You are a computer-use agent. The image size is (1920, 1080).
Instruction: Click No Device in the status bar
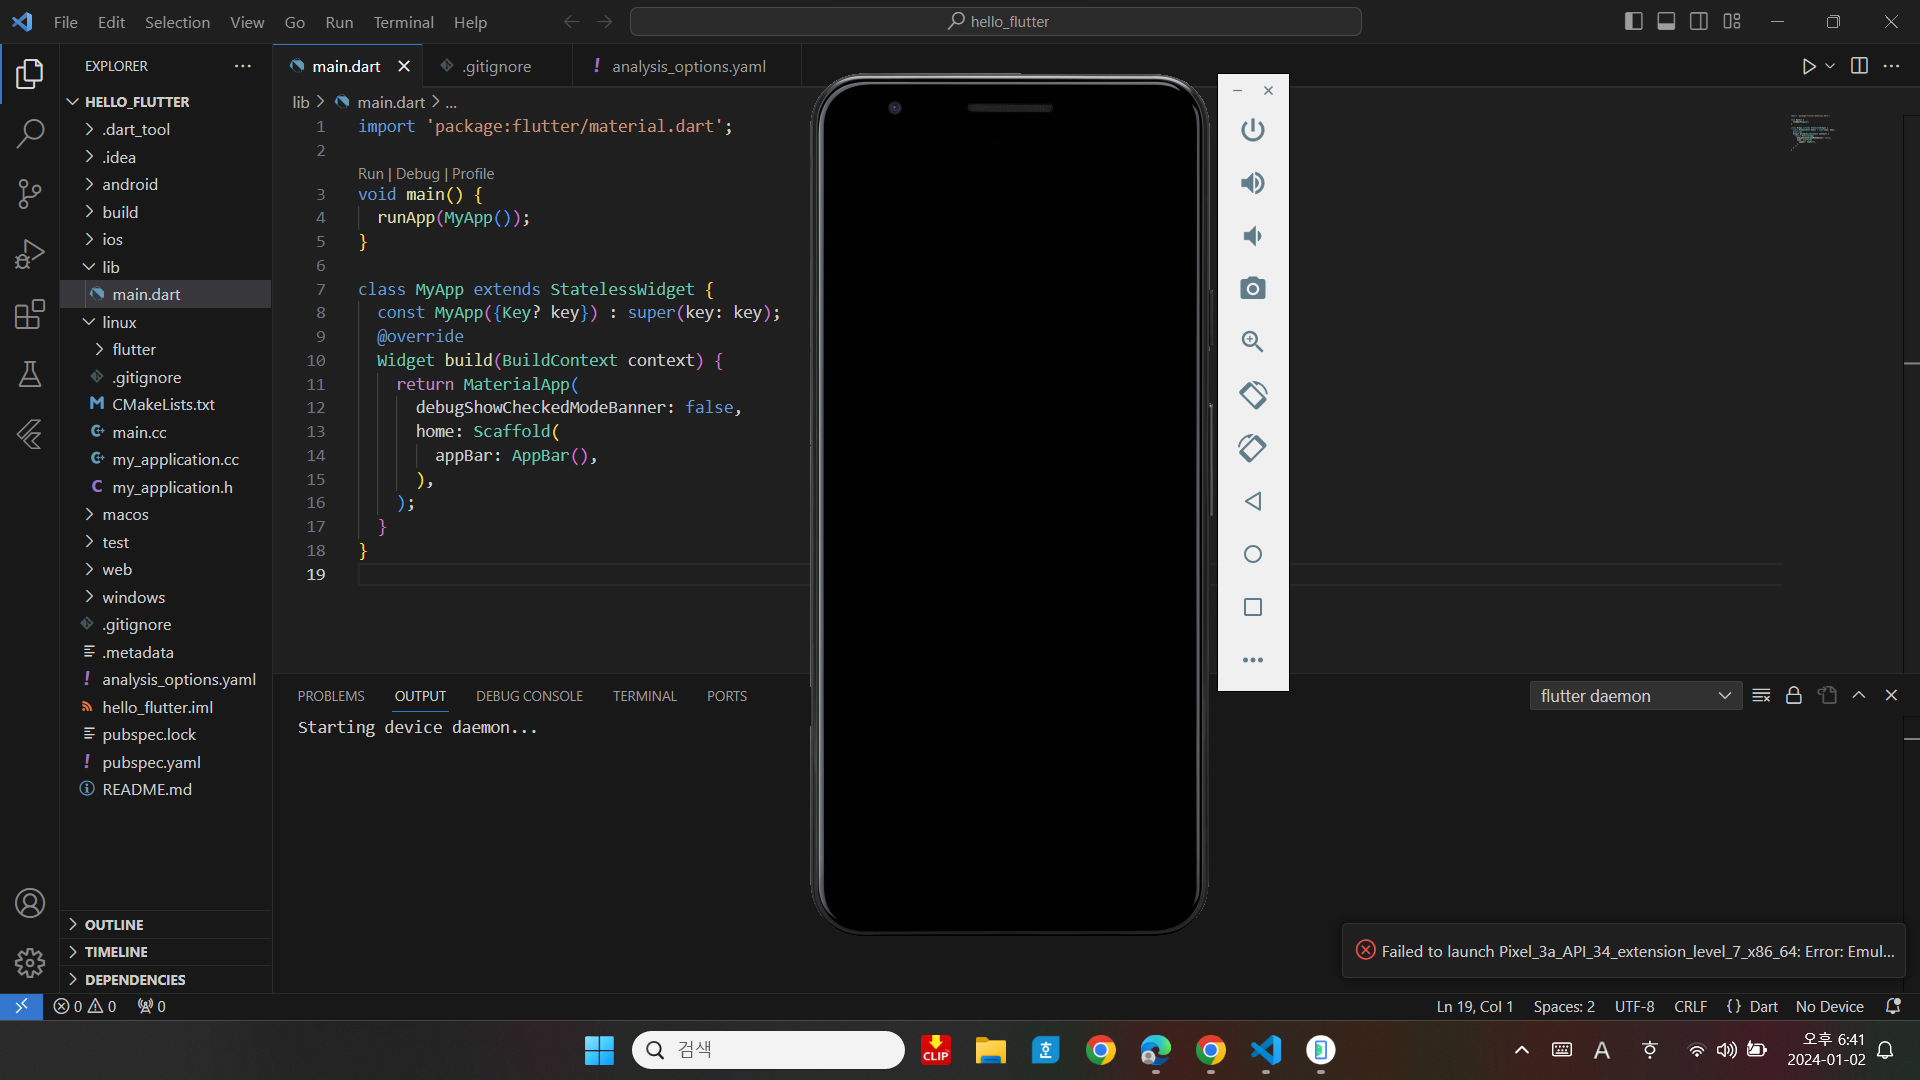pos(1829,1007)
